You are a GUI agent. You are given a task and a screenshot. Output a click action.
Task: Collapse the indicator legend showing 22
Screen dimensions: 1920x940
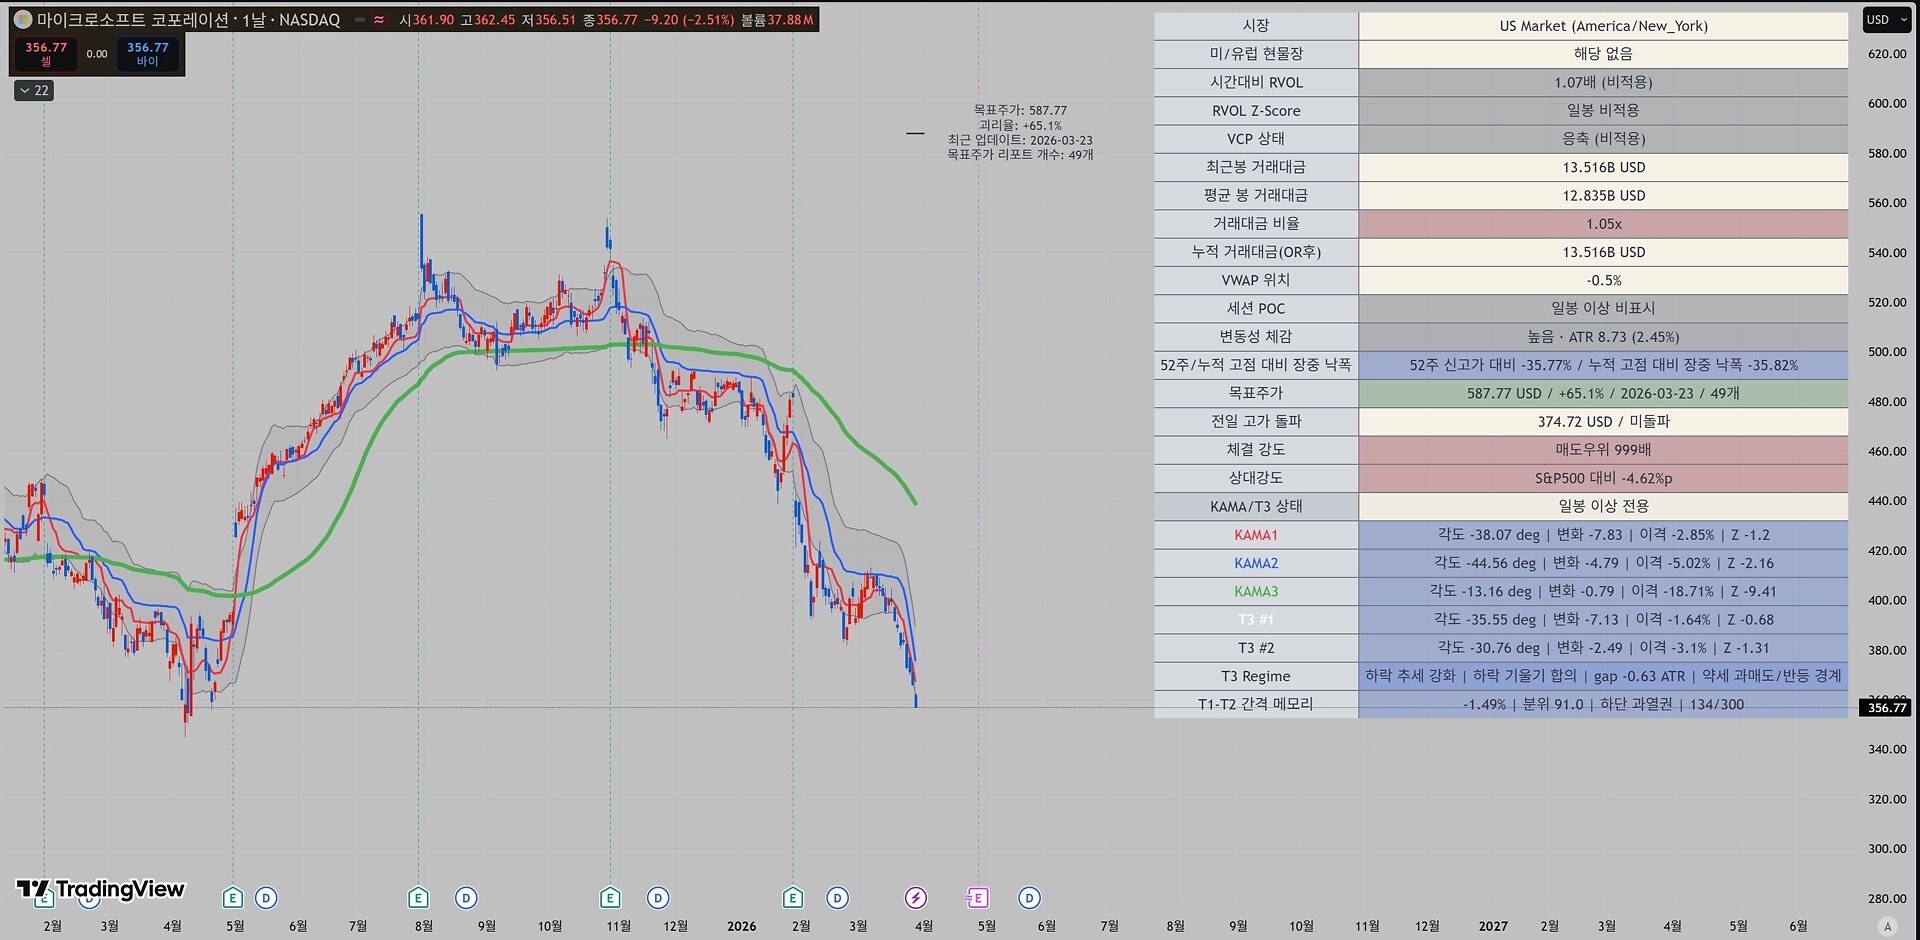click(34, 91)
